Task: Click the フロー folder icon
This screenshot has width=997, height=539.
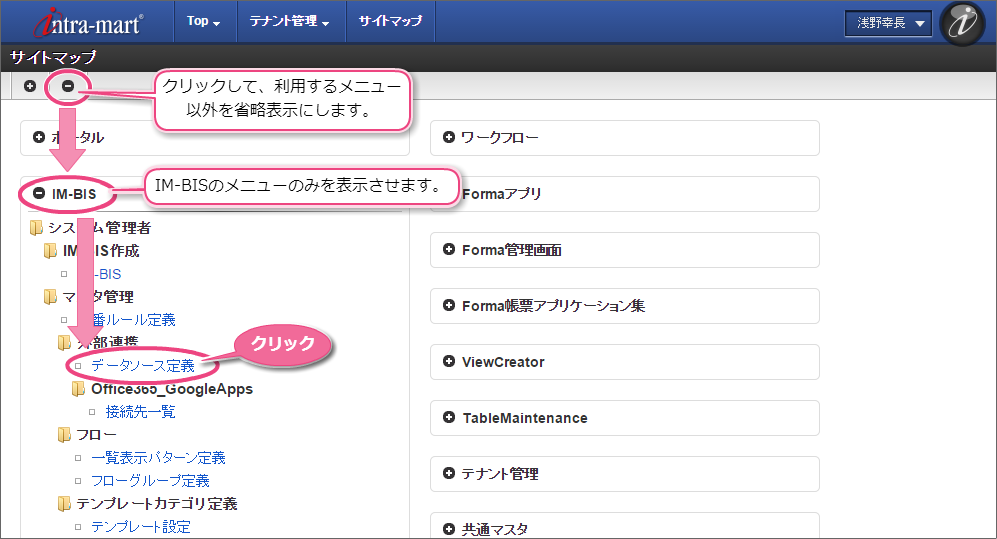Action: coord(64,435)
